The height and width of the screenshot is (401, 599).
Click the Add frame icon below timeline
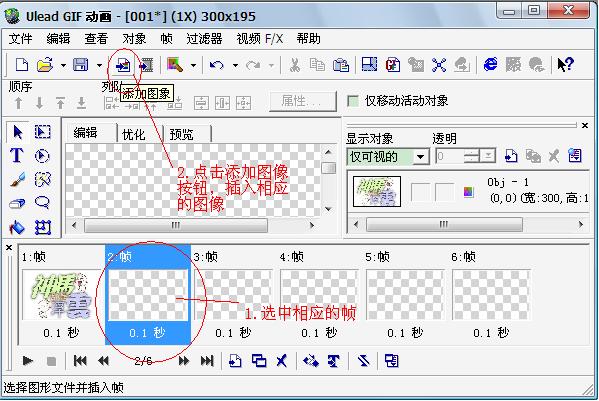(x=235, y=361)
